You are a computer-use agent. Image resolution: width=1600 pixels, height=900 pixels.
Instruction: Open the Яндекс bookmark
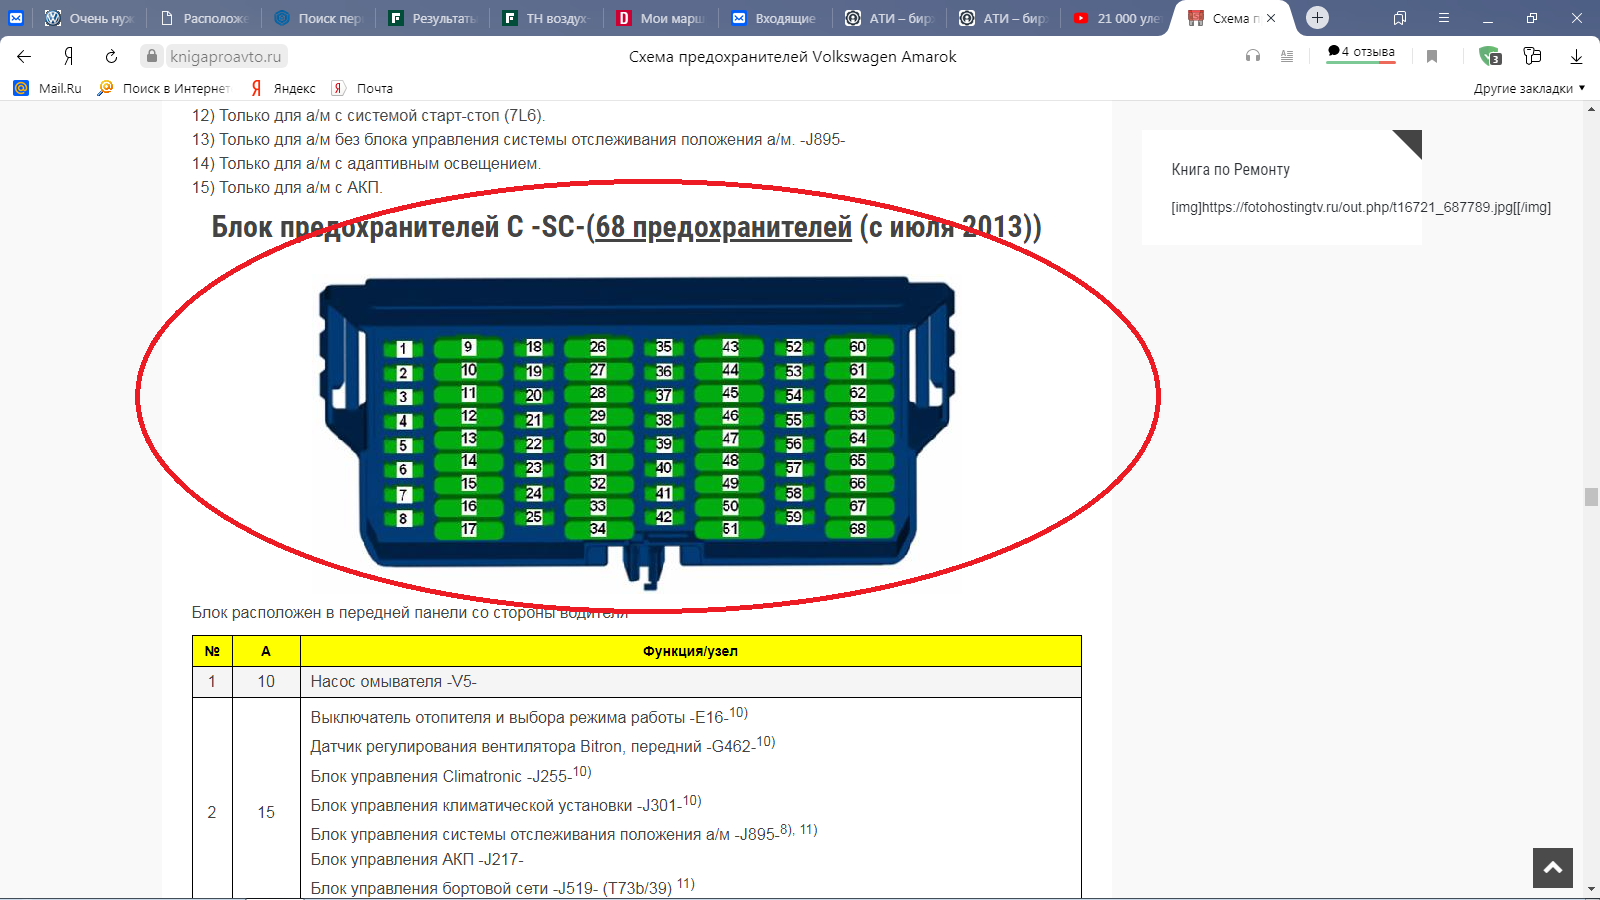point(284,88)
